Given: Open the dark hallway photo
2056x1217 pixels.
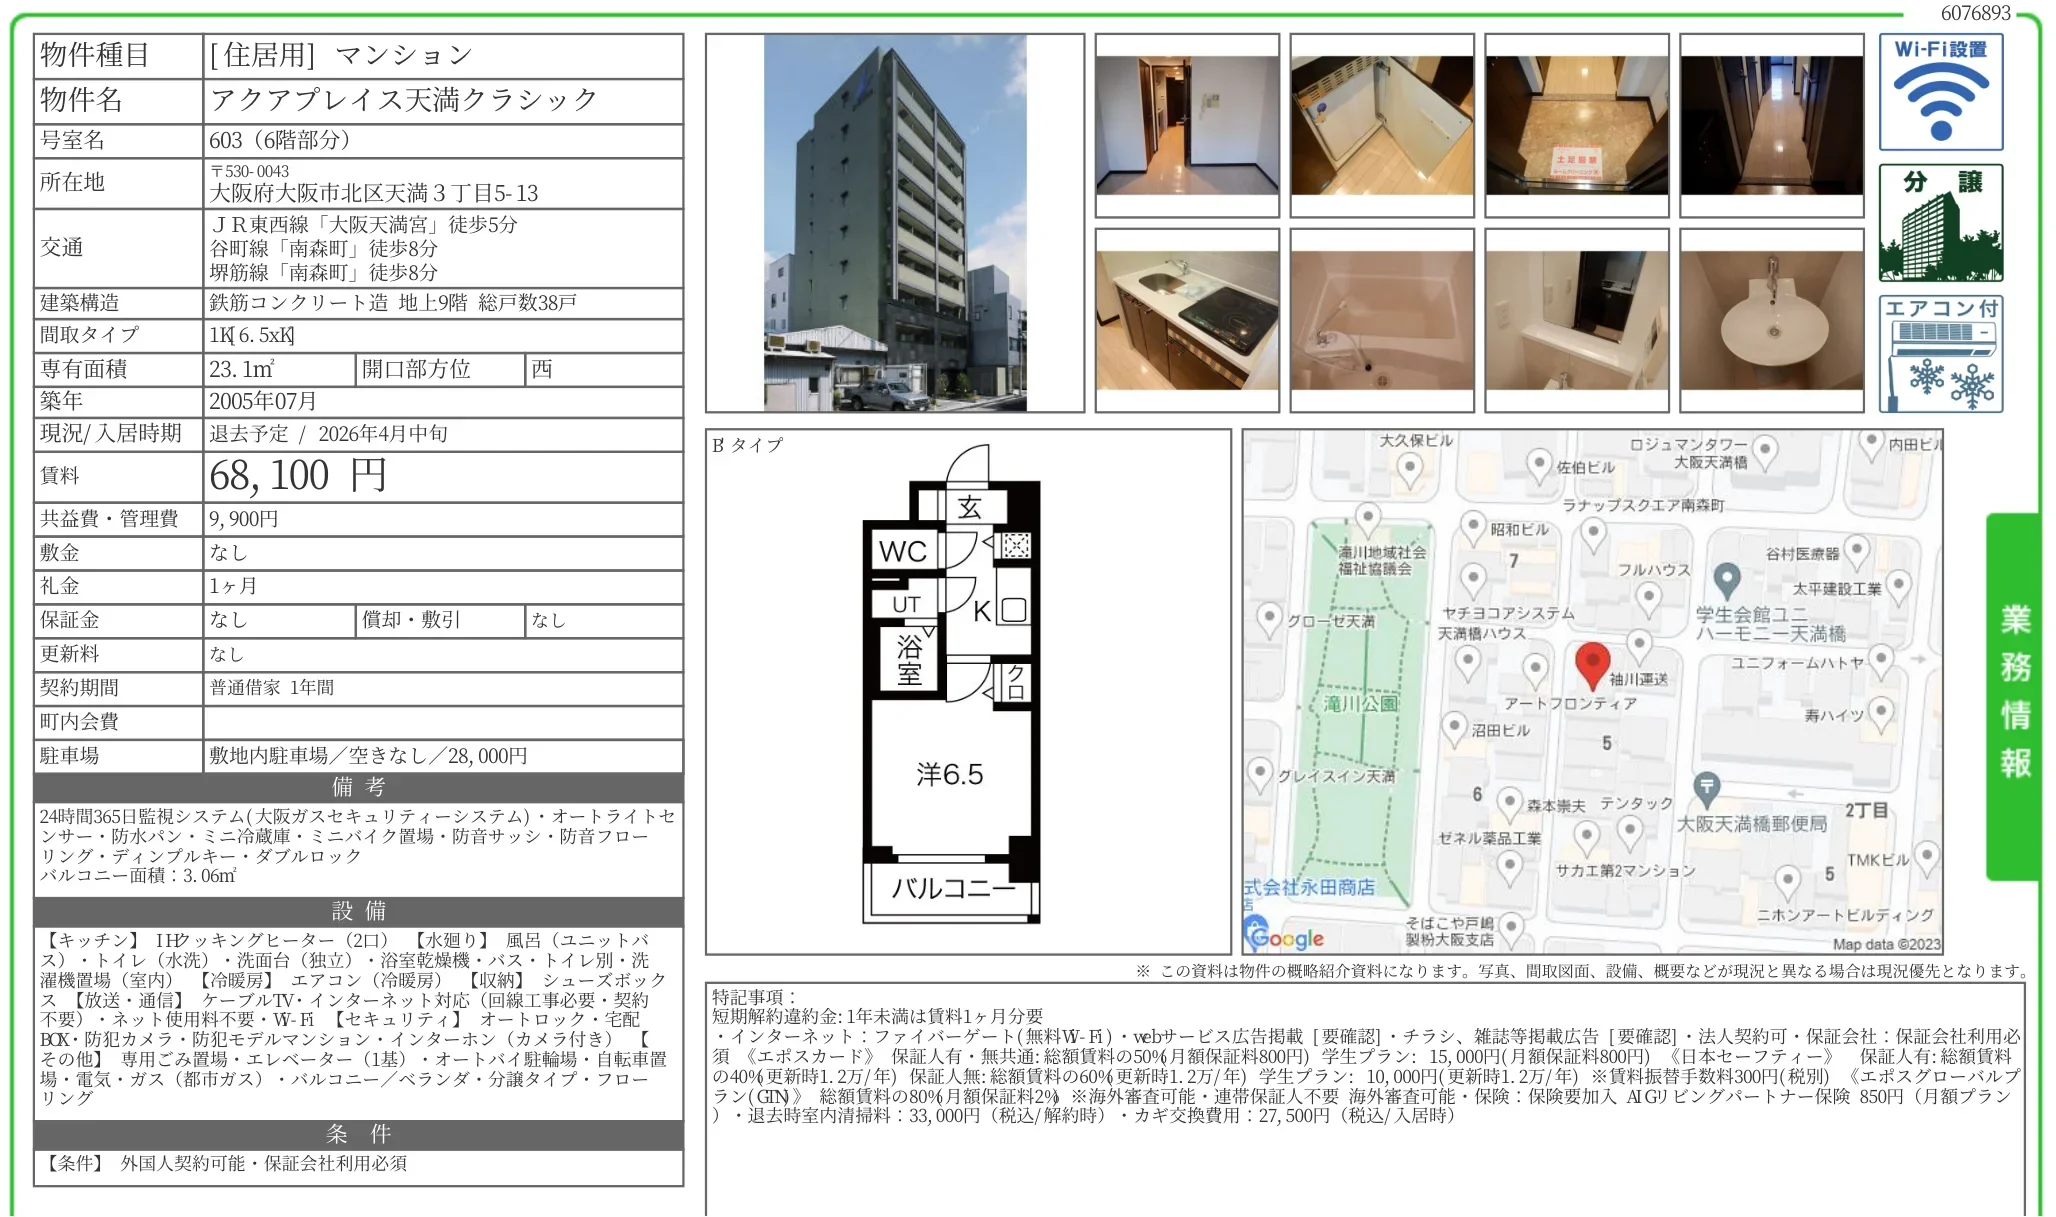Looking at the screenshot, I should point(1771,125).
